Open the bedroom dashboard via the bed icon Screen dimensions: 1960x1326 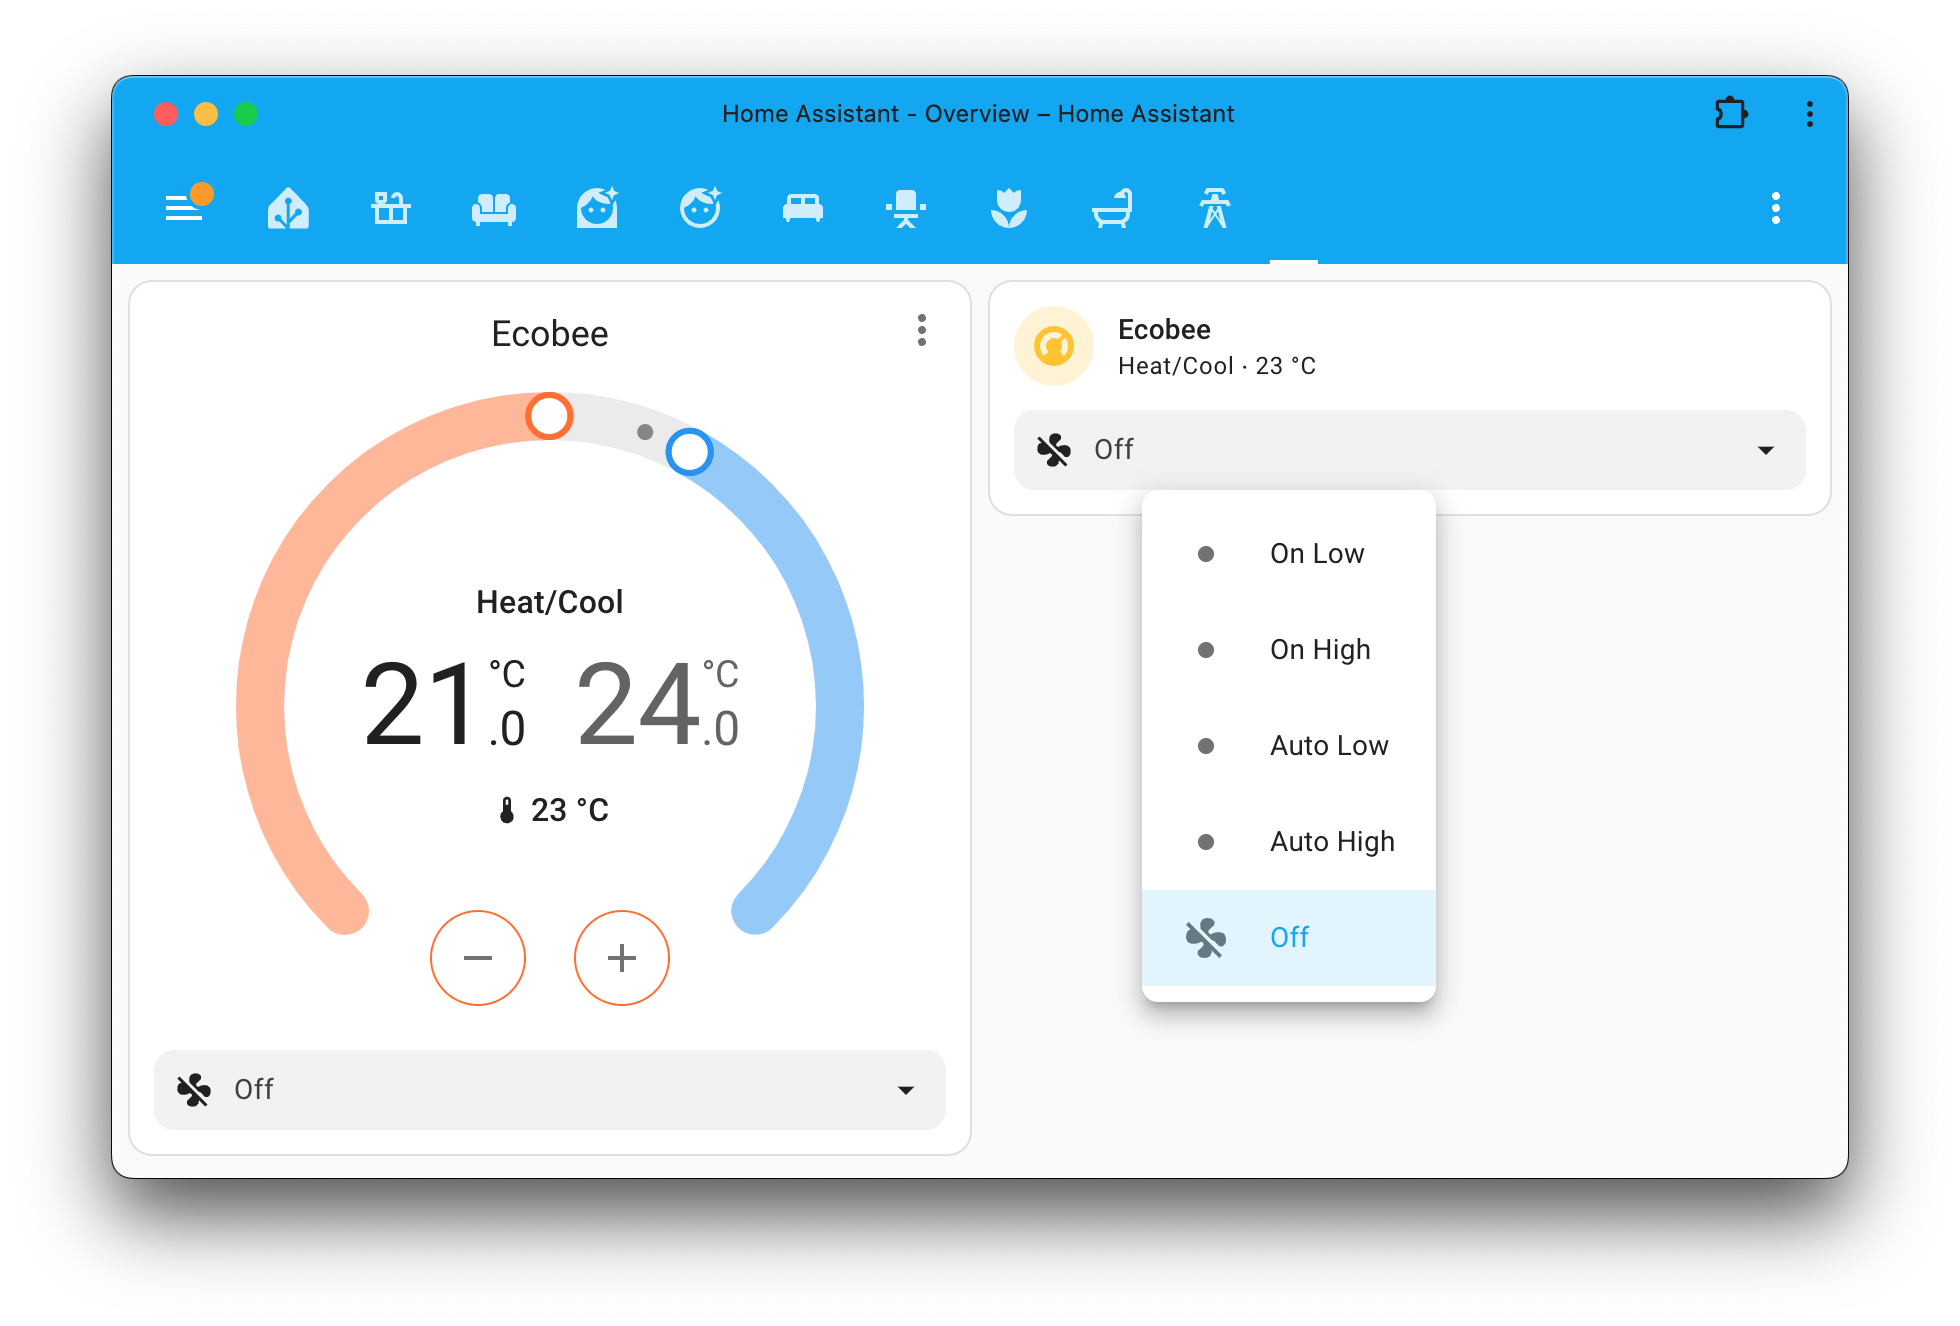tap(803, 209)
